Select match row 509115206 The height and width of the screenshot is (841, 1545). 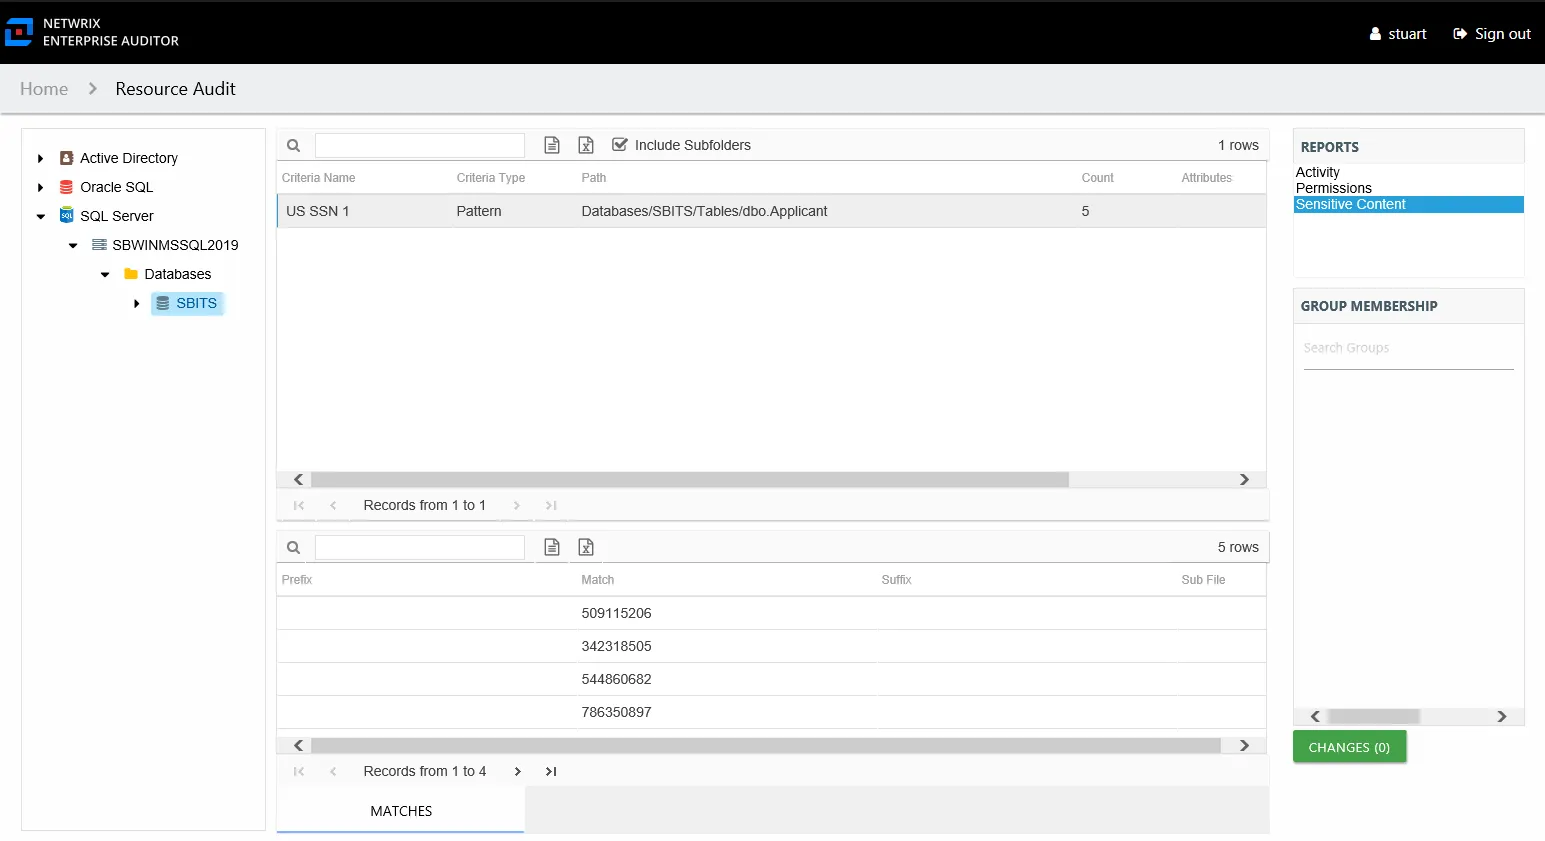771,613
